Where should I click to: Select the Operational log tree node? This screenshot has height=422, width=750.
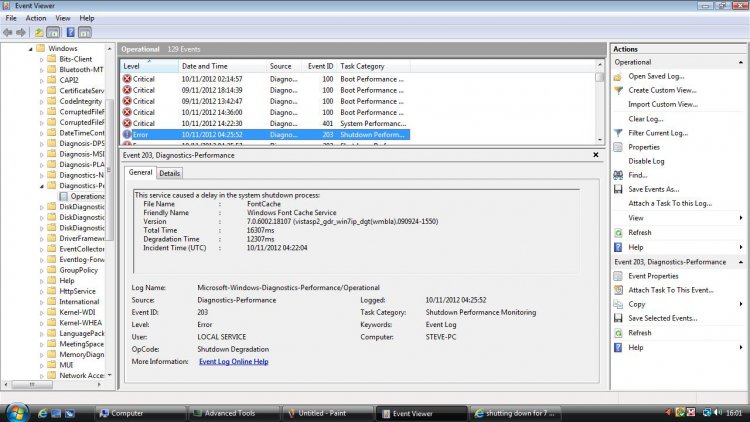86,196
